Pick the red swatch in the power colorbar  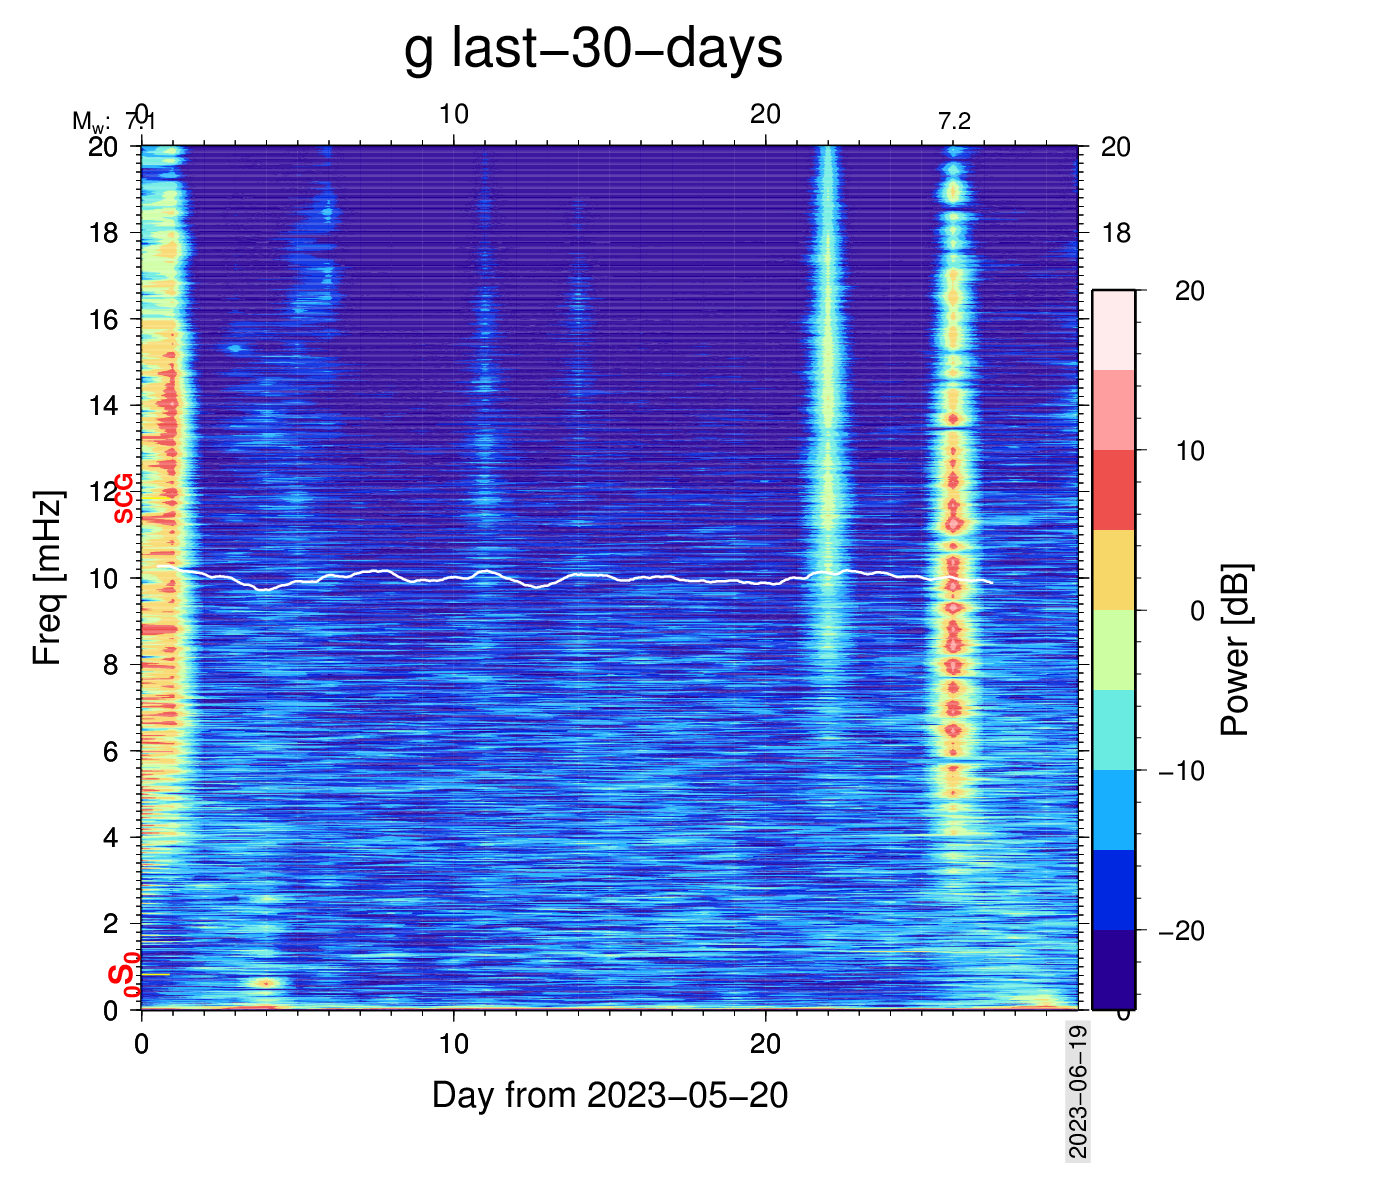(1113, 490)
